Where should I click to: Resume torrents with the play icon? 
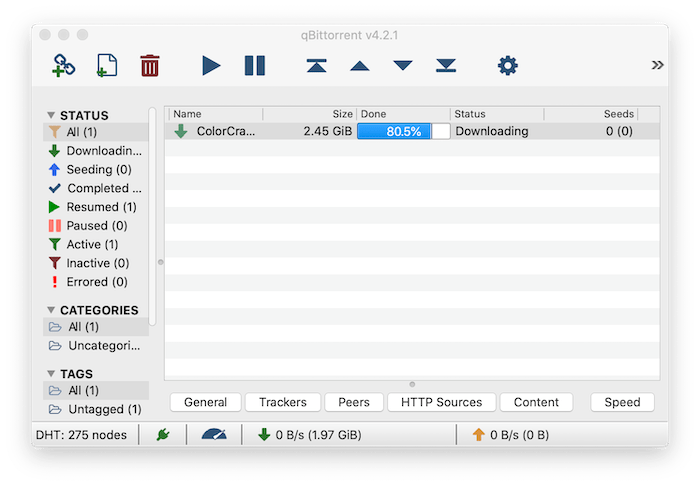211,66
